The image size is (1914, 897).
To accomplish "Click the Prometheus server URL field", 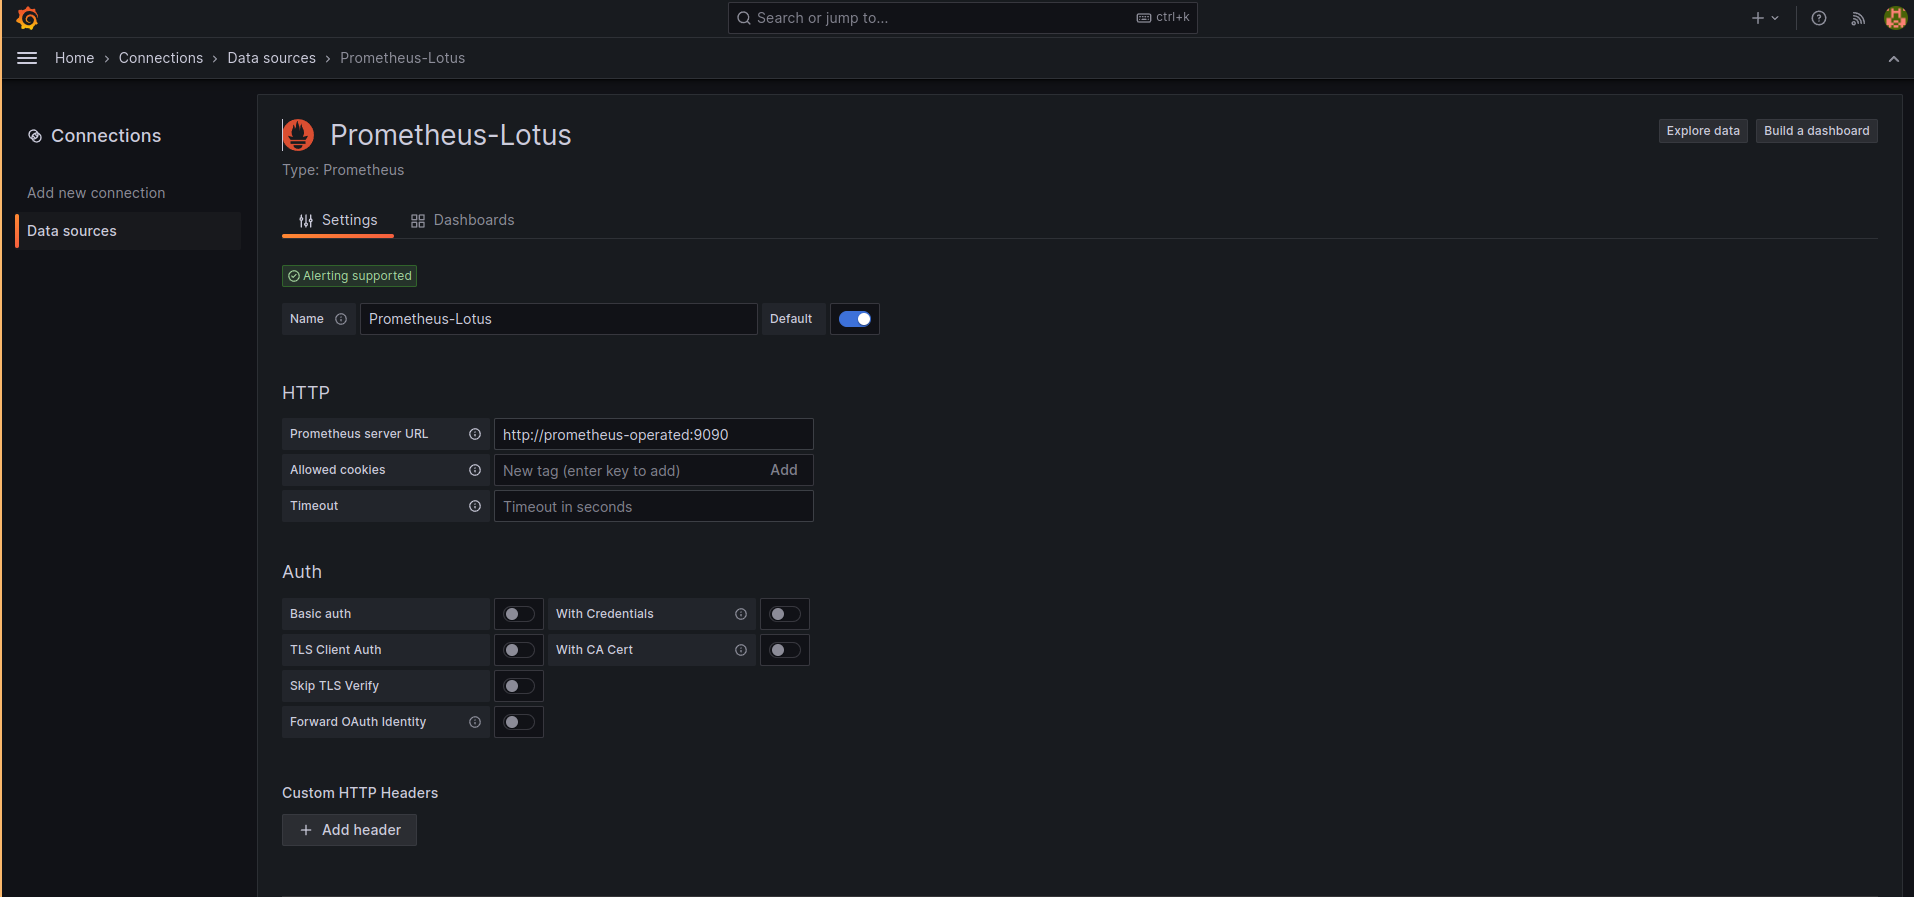I will [653, 435].
